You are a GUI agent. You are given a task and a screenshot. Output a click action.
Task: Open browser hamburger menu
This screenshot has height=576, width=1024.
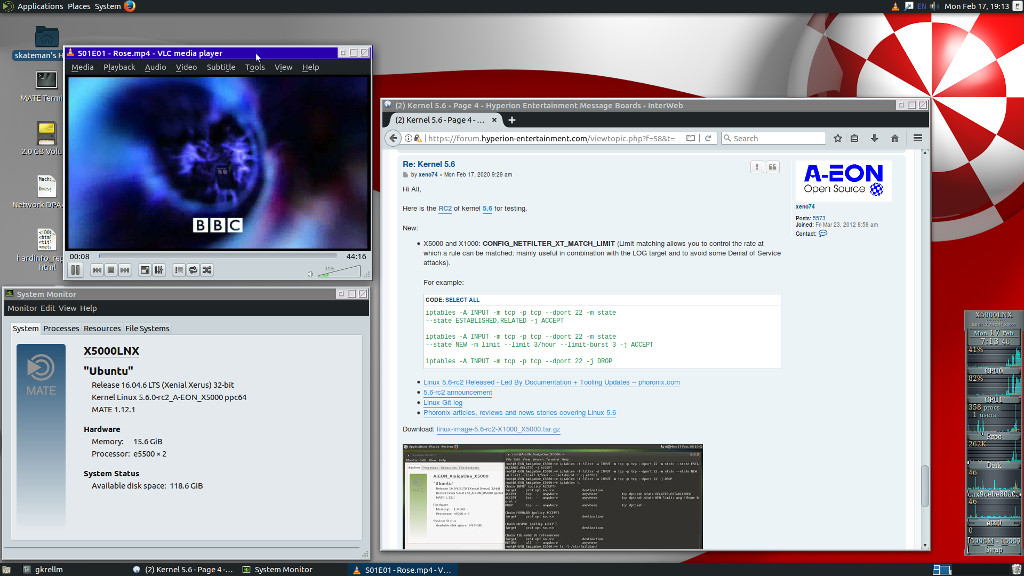click(x=918, y=138)
